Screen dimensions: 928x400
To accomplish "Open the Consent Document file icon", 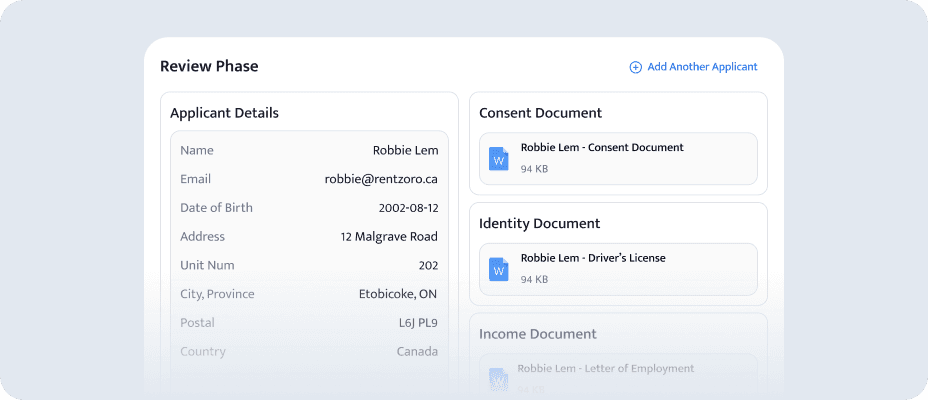I will 498,159.
